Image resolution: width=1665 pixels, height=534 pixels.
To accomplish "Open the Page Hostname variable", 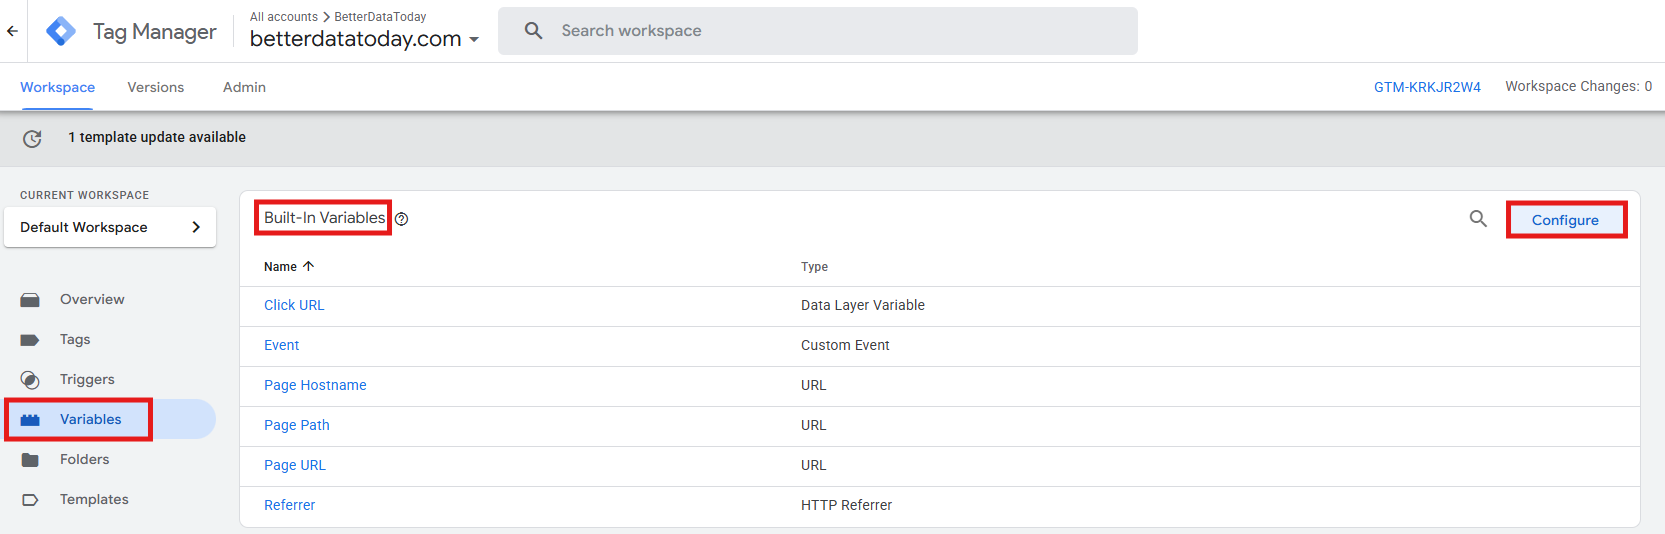I will click(x=315, y=385).
